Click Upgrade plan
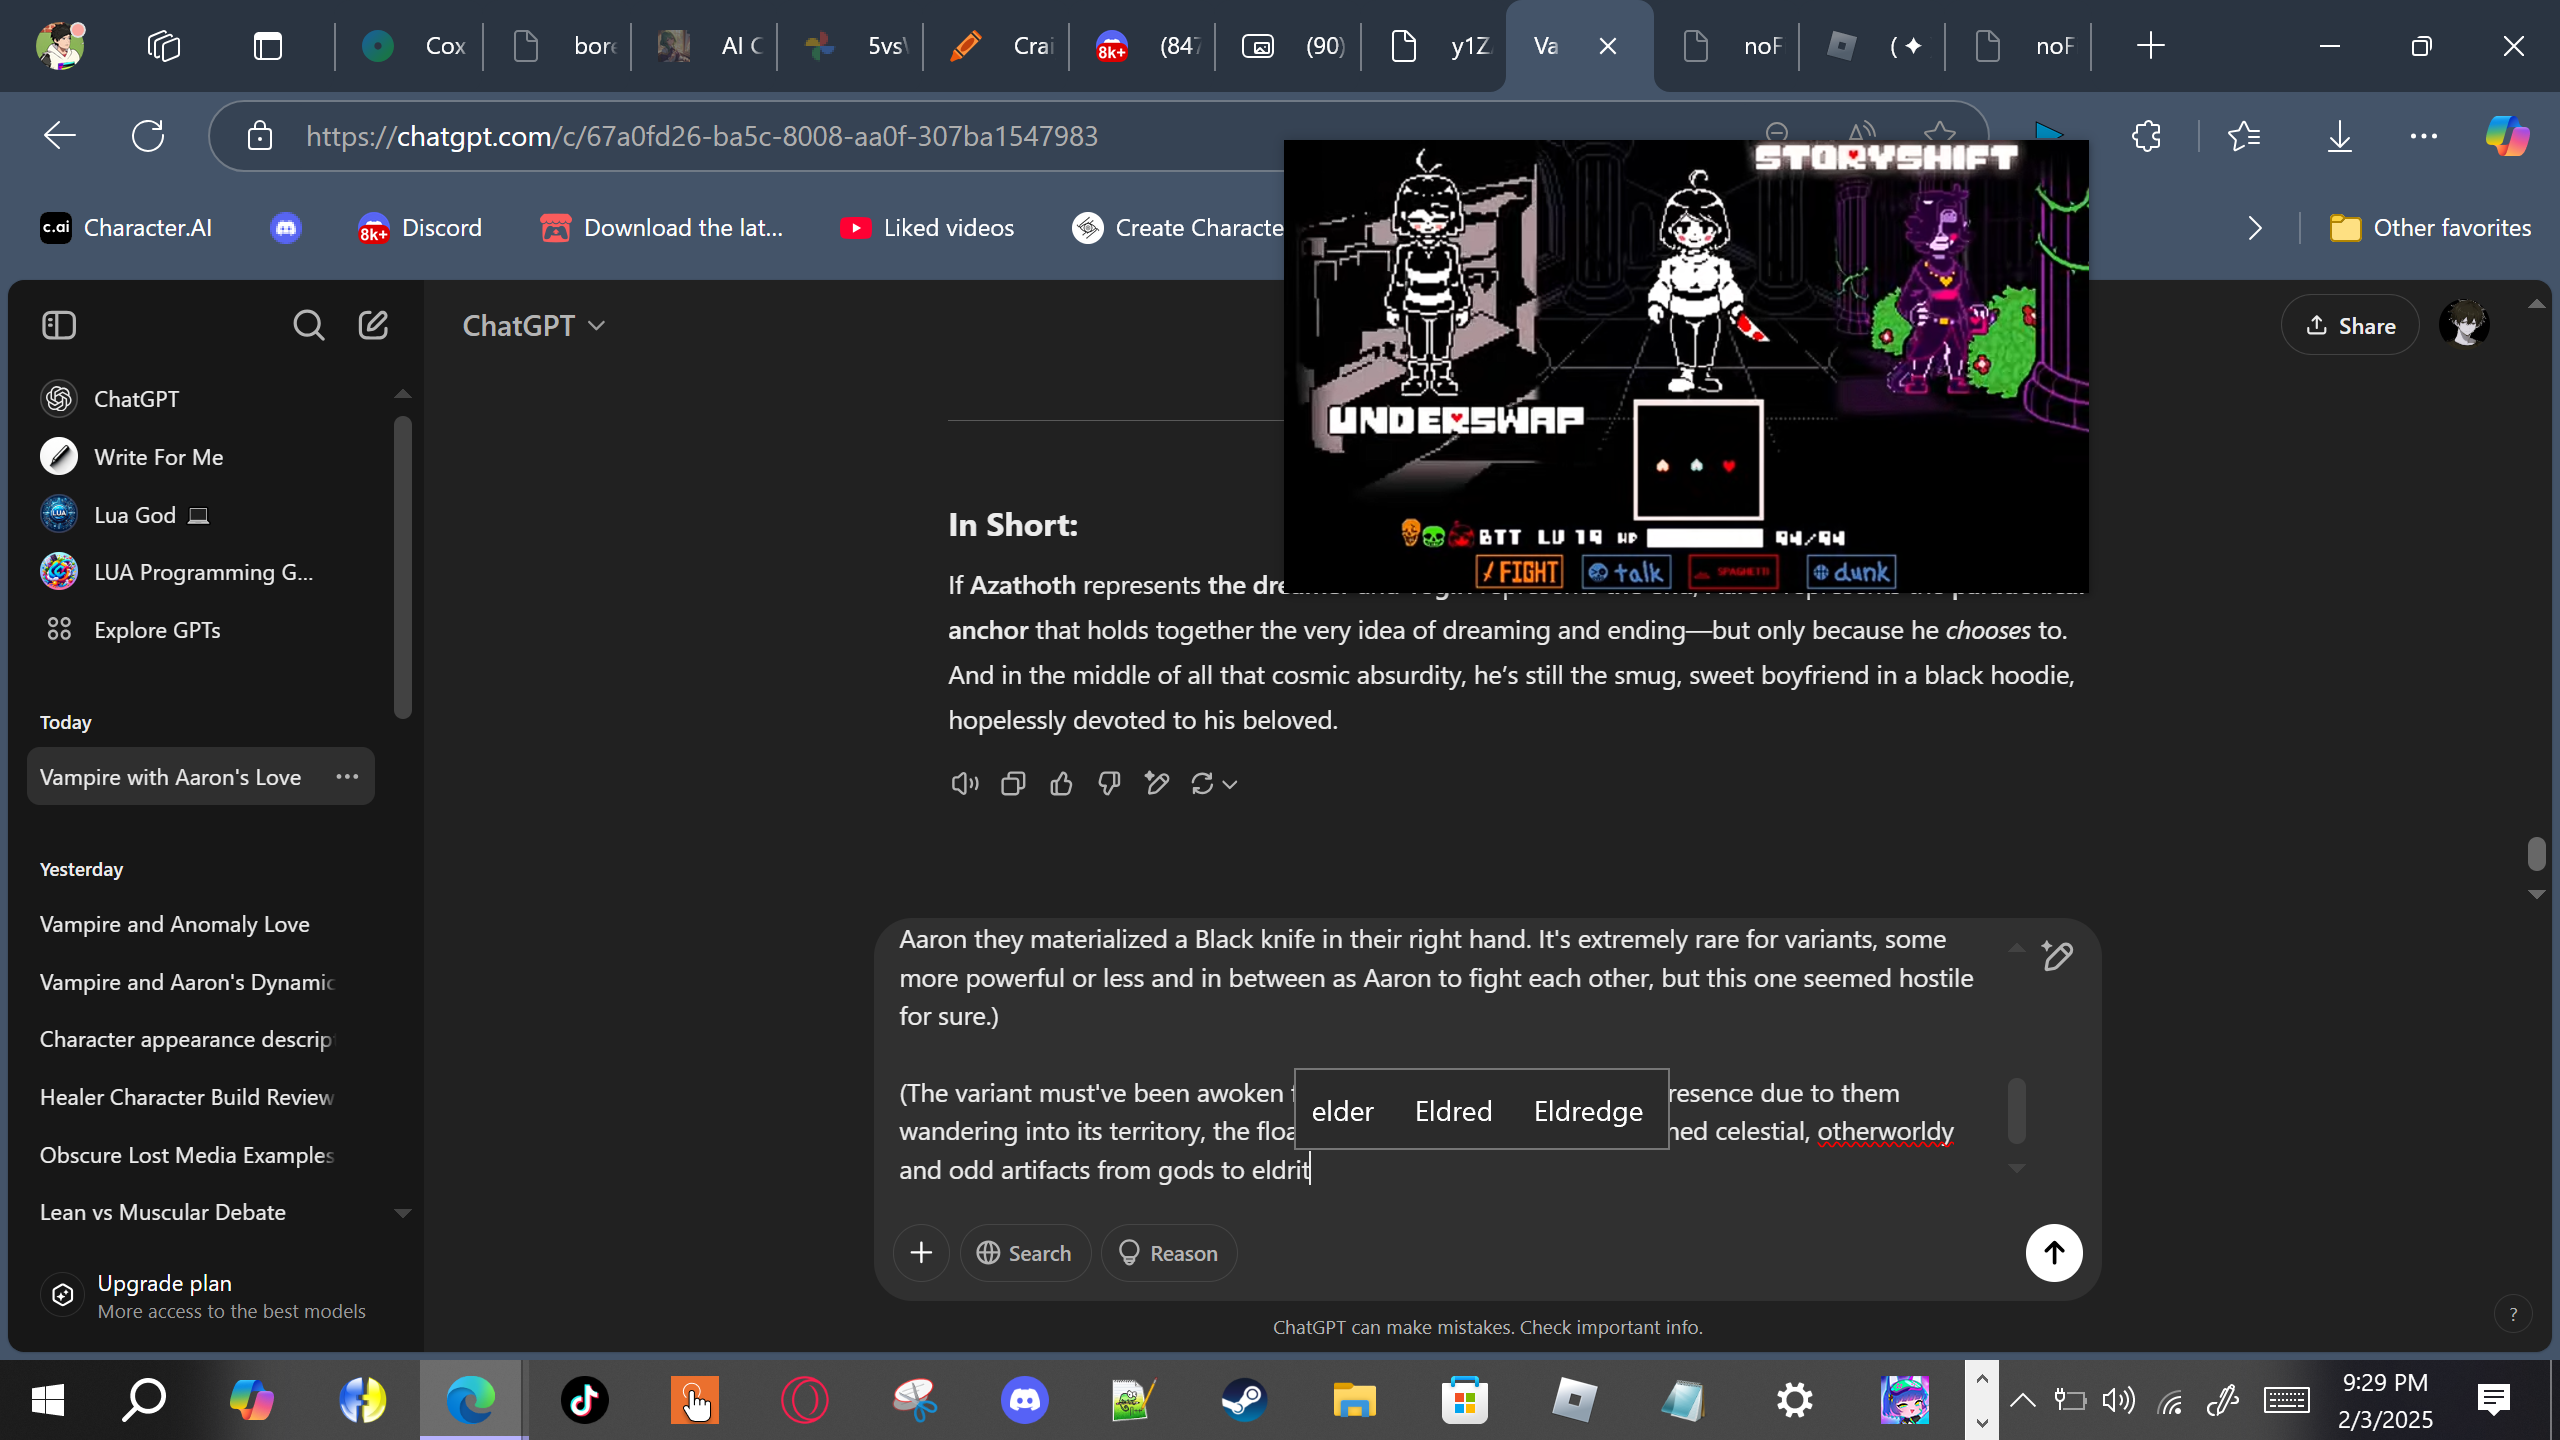The image size is (2560, 1440). (x=205, y=1296)
